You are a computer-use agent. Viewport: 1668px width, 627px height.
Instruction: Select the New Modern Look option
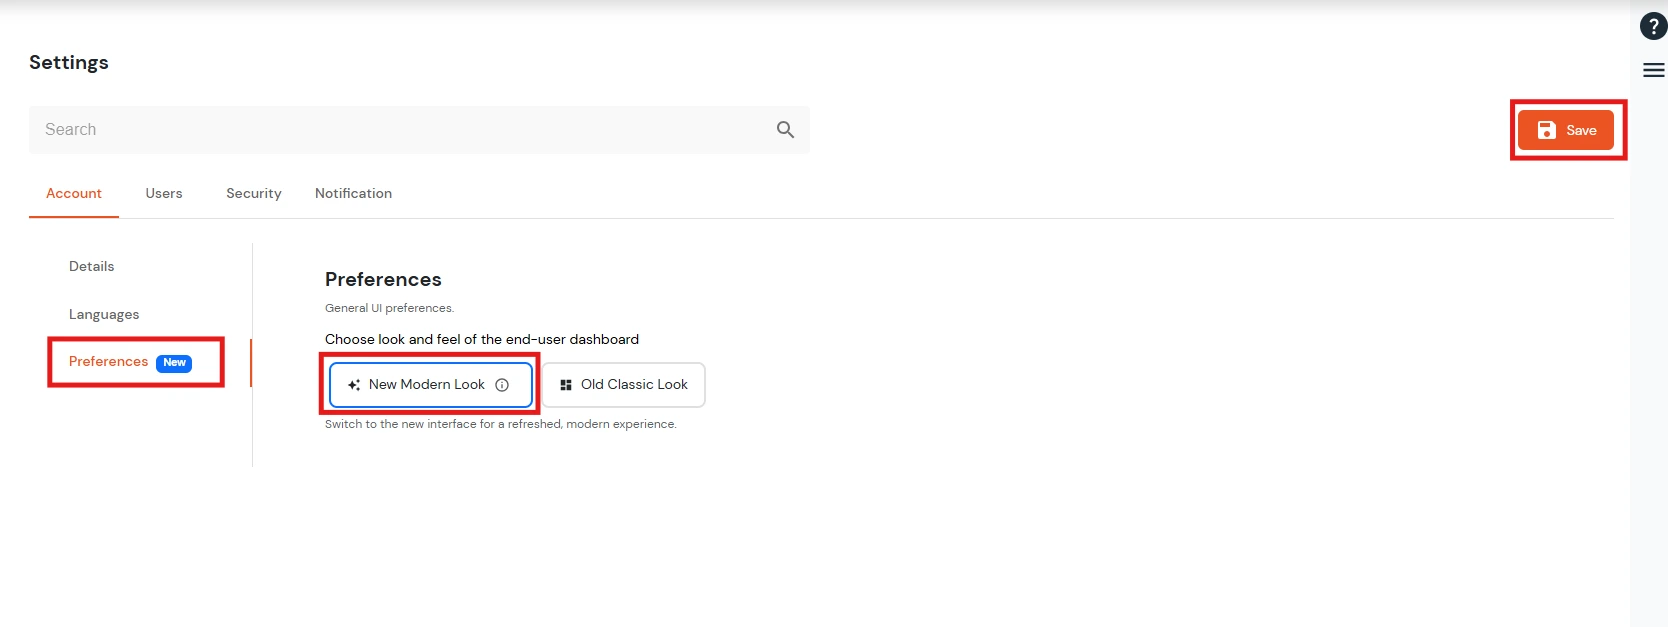[426, 385]
